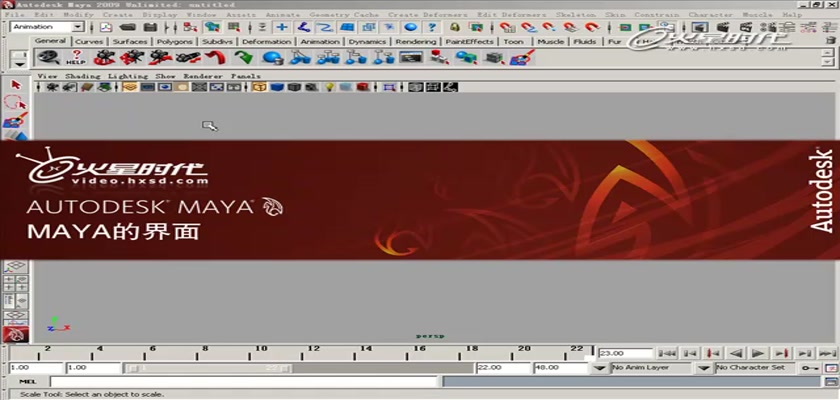Switch to Toon shelf tab

point(513,41)
